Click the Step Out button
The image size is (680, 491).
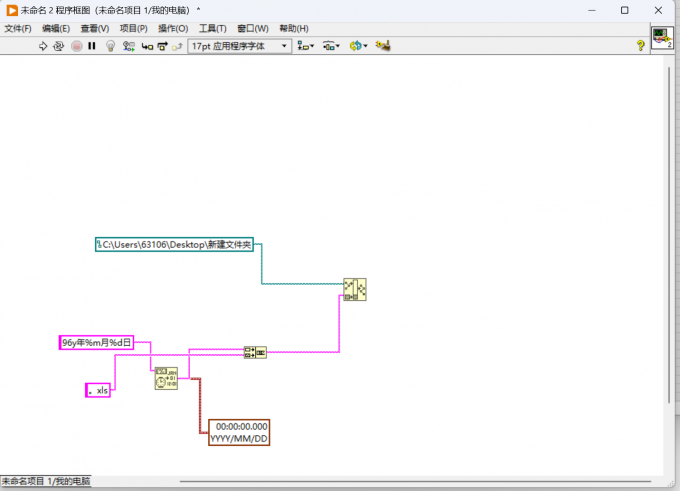tap(177, 46)
